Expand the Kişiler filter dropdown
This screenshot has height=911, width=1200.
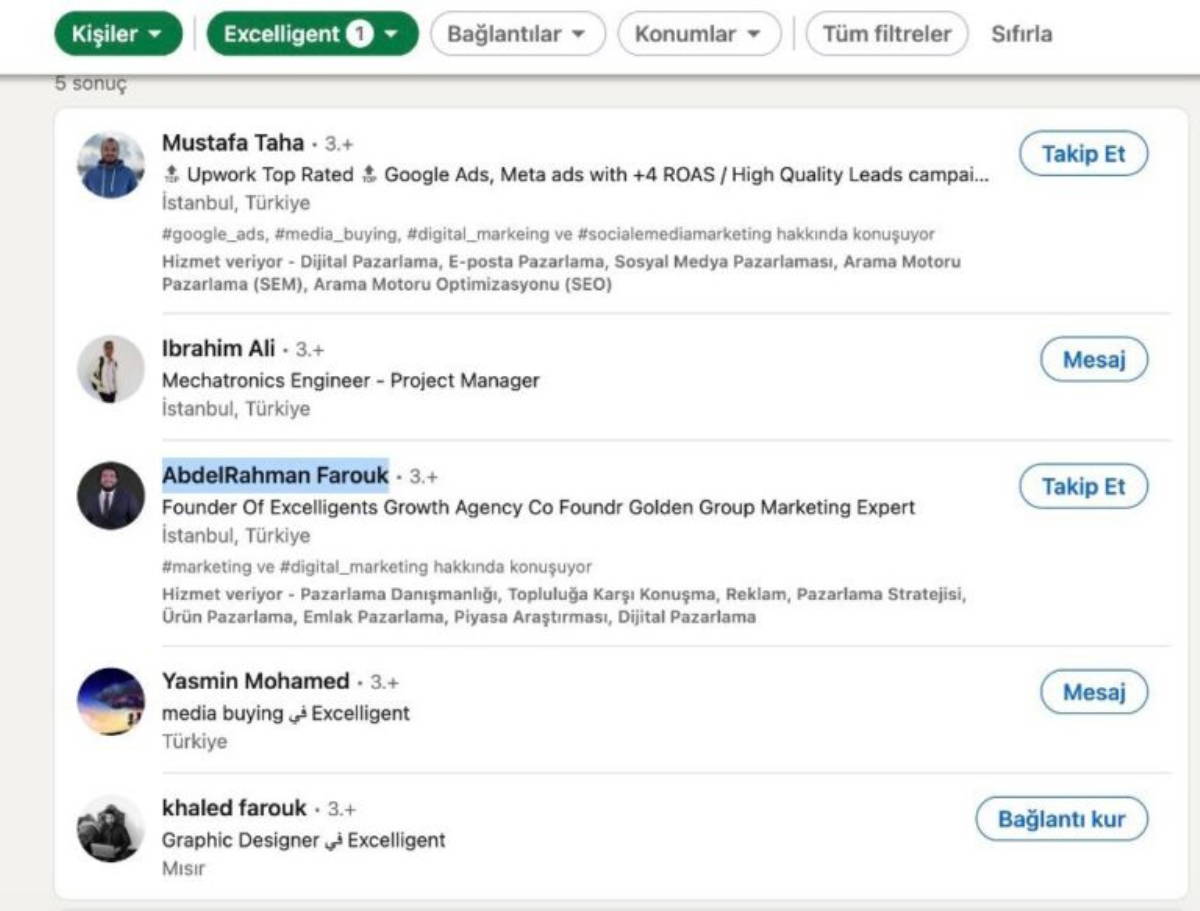[118, 34]
